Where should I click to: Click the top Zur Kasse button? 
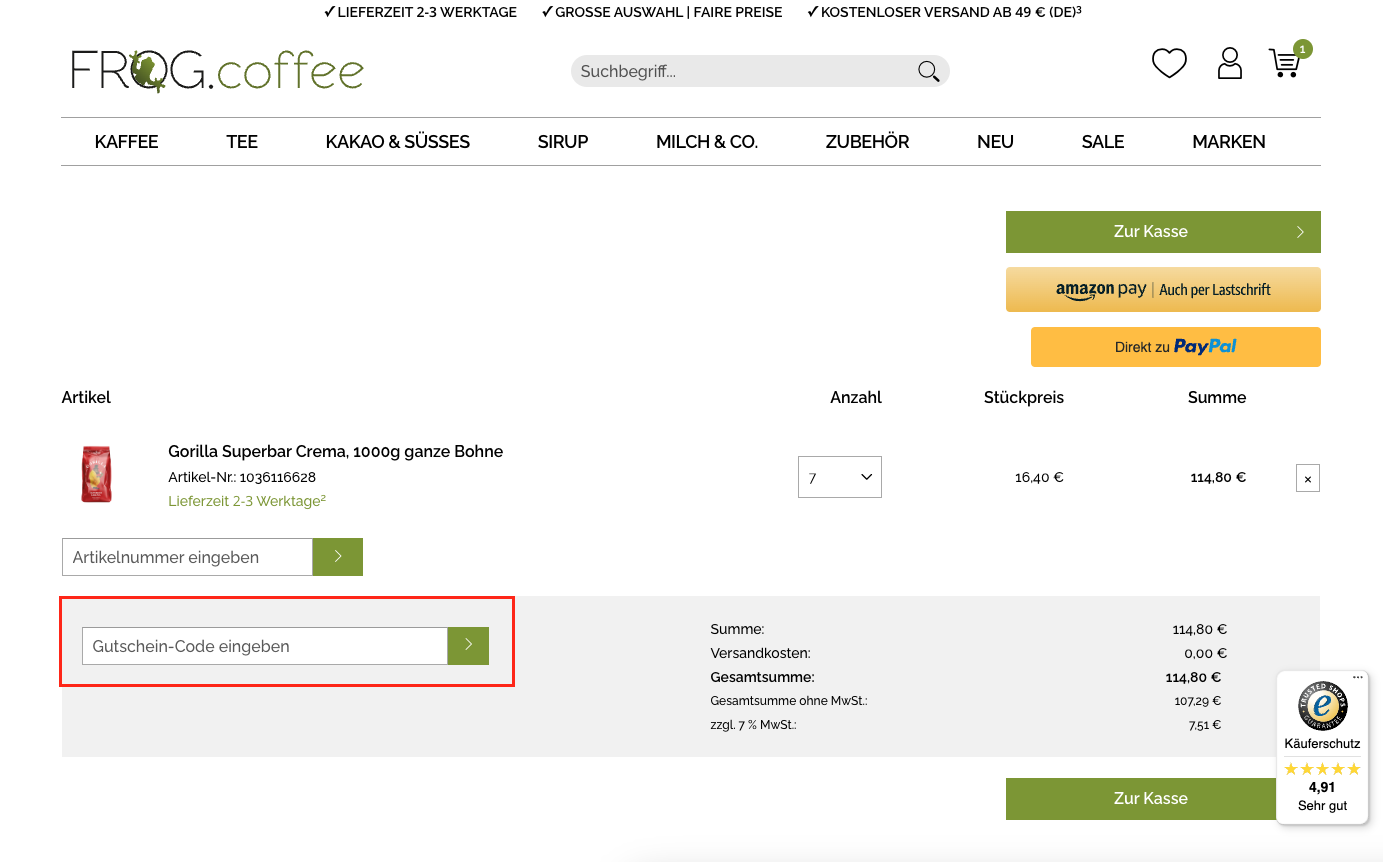(x=1163, y=232)
